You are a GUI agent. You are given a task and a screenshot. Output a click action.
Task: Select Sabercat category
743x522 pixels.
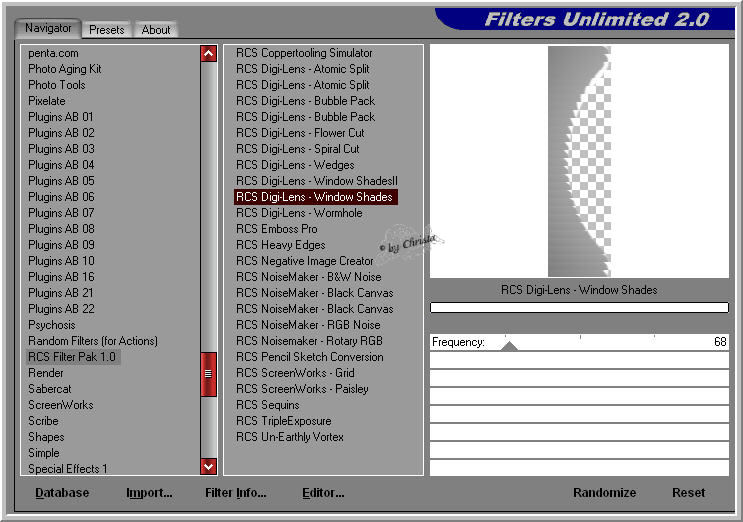50,389
